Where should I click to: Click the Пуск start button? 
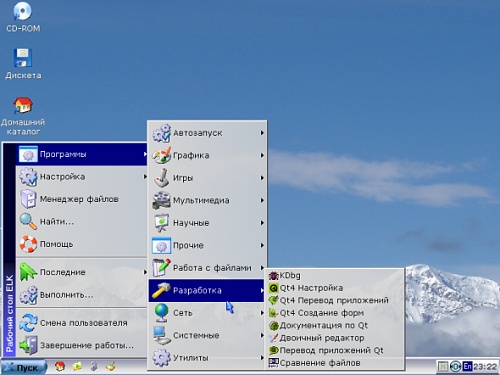pyautogui.click(x=23, y=367)
